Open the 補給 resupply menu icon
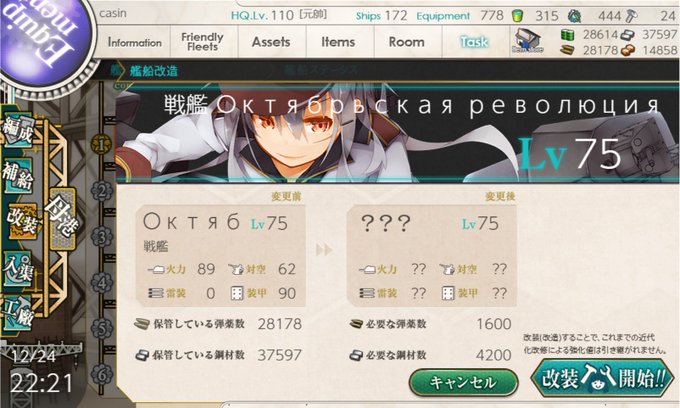Screen dimensions: 680x408 18,176
